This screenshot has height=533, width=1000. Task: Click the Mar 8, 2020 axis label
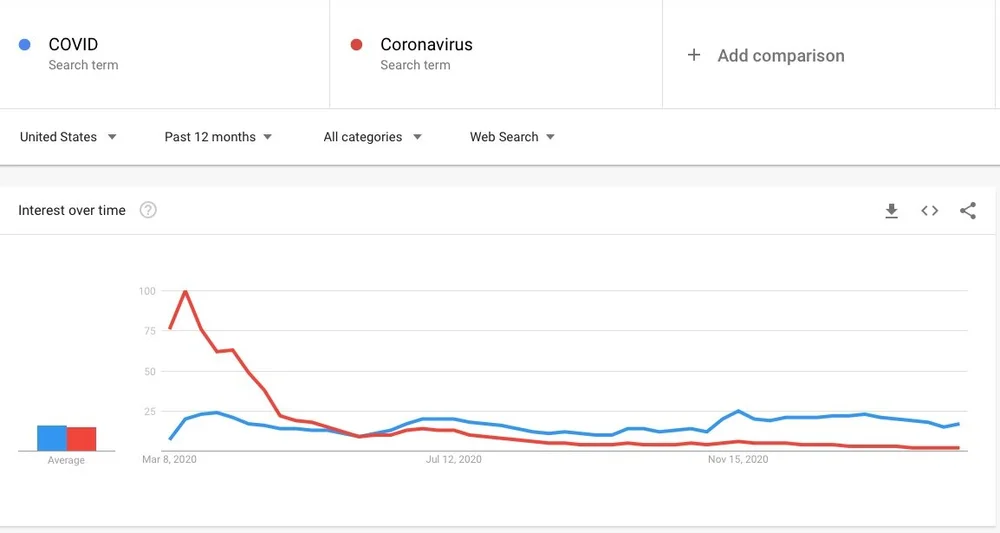click(x=169, y=459)
